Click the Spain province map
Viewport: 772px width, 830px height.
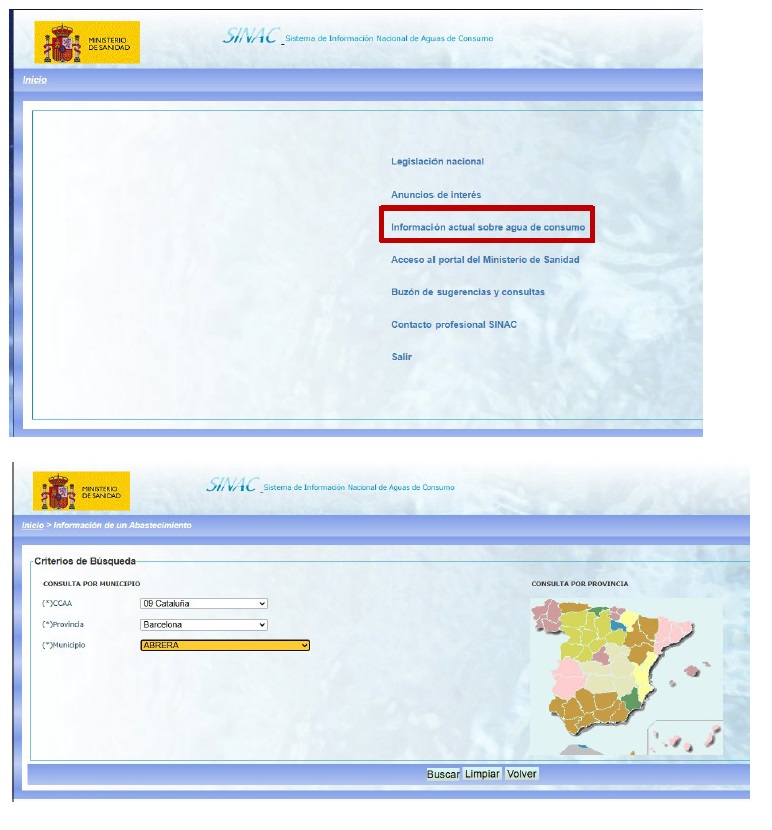[x=625, y=675]
